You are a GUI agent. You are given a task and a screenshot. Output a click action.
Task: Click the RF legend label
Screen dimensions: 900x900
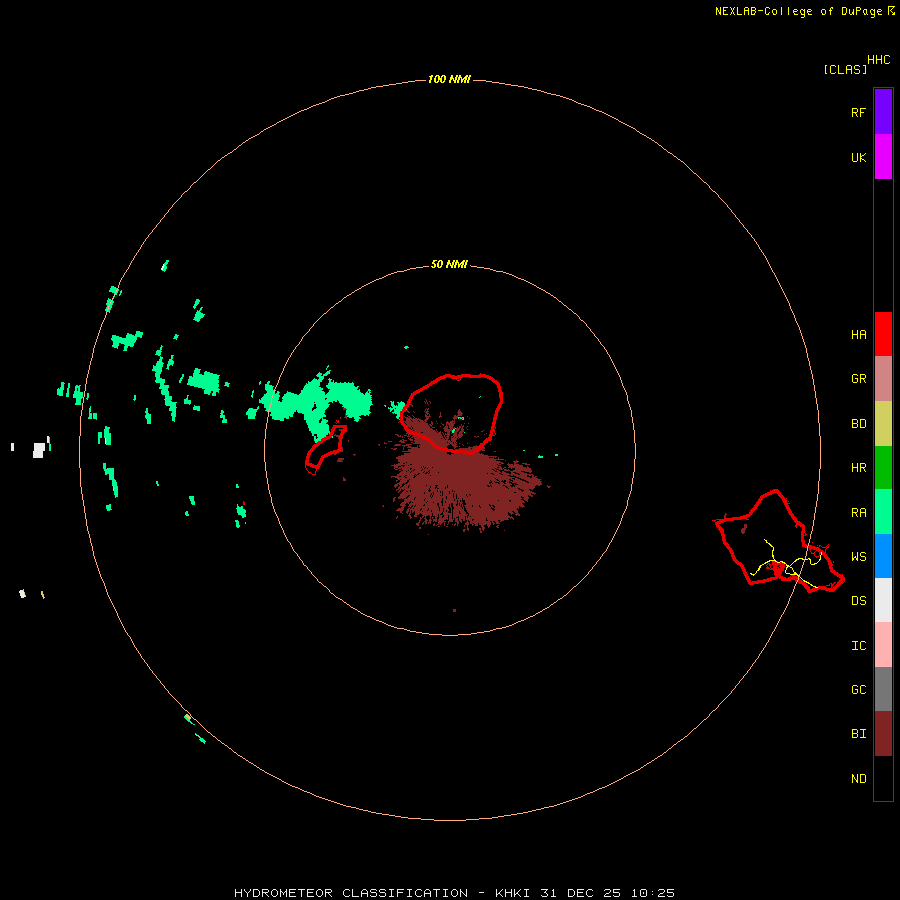tap(858, 112)
